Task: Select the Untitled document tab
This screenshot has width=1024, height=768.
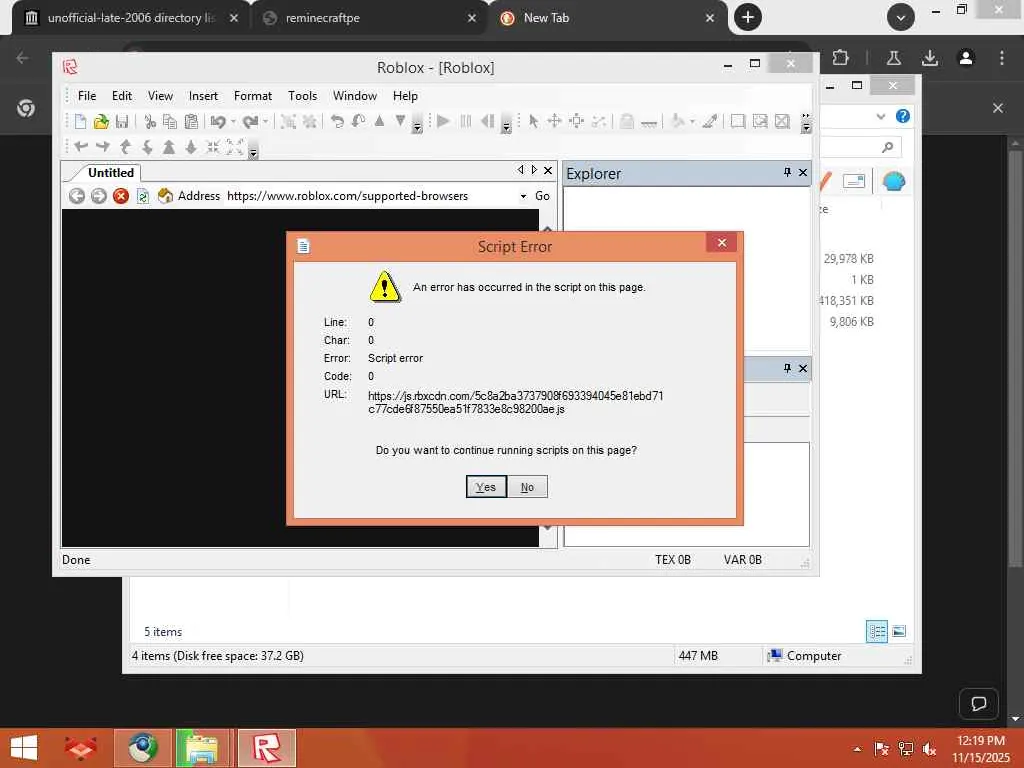Action: click(110, 173)
